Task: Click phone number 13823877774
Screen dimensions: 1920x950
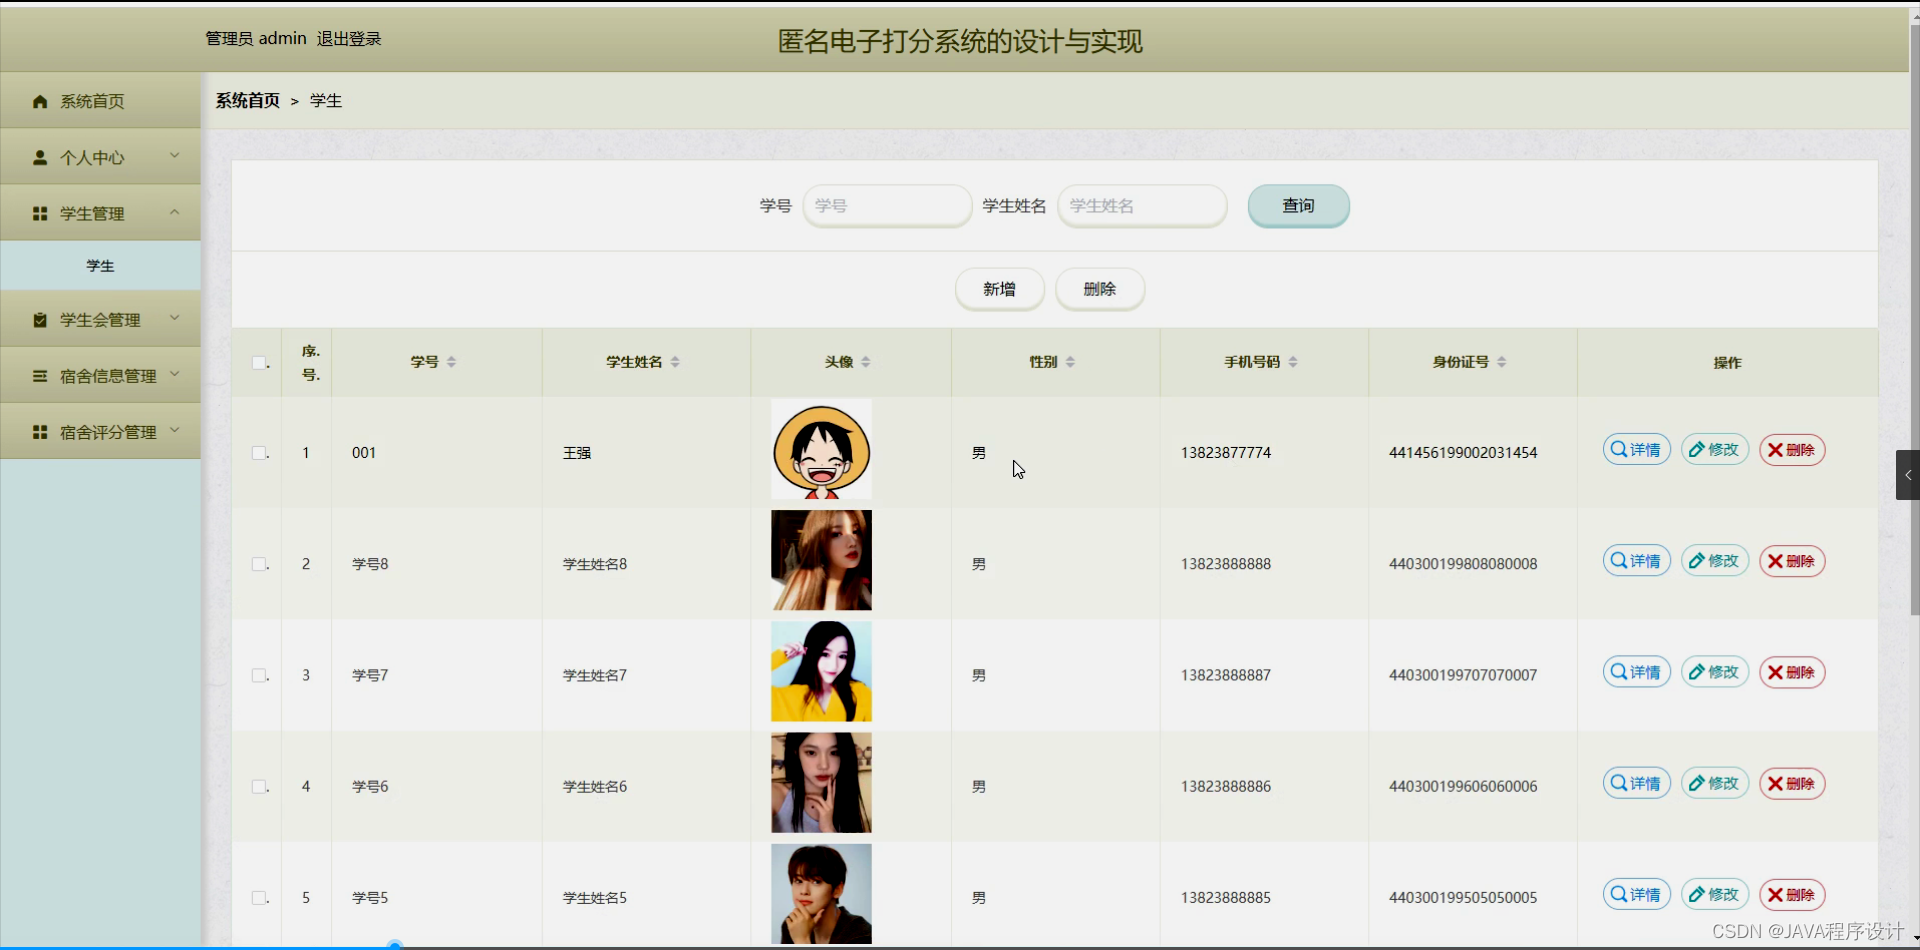Action: point(1226,453)
